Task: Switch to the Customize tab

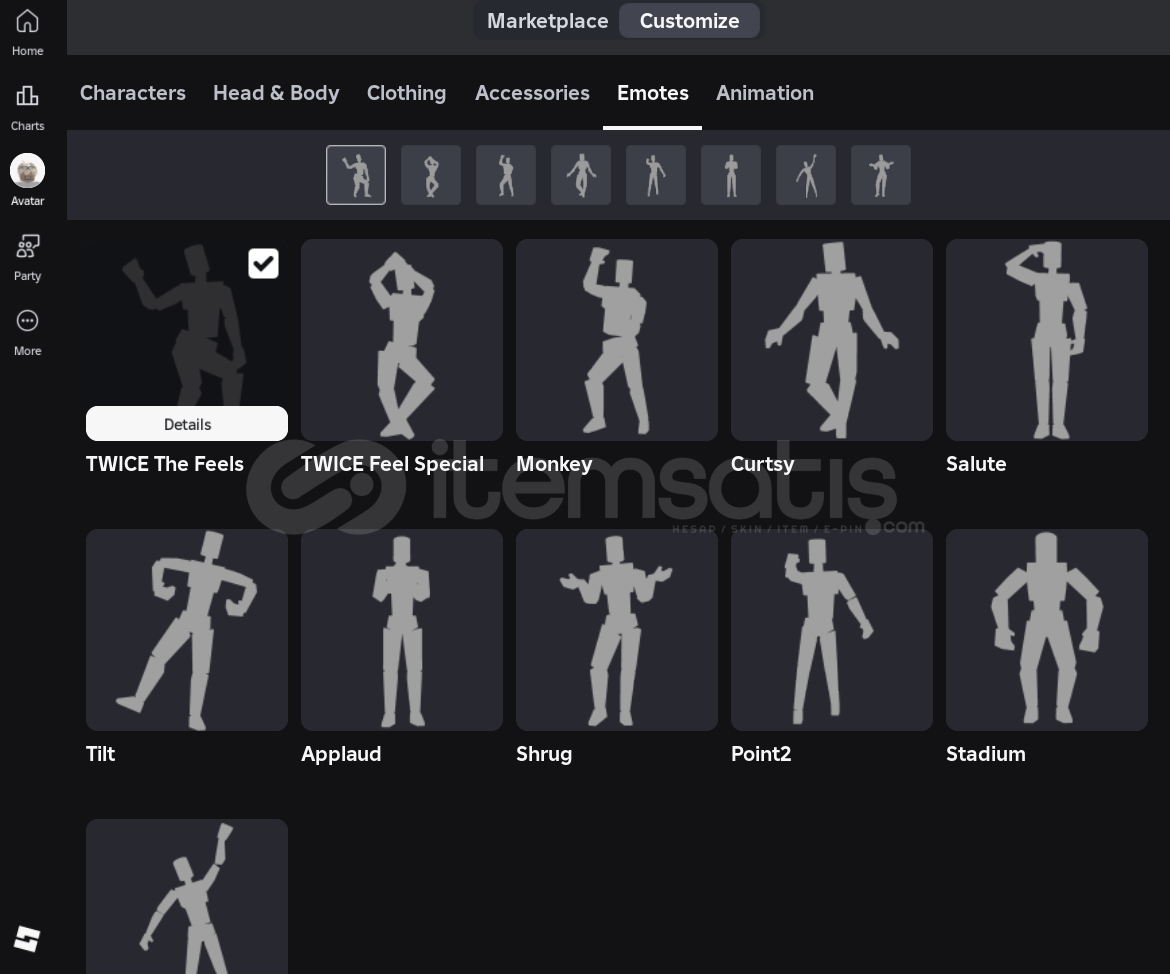Action: tap(689, 21)
